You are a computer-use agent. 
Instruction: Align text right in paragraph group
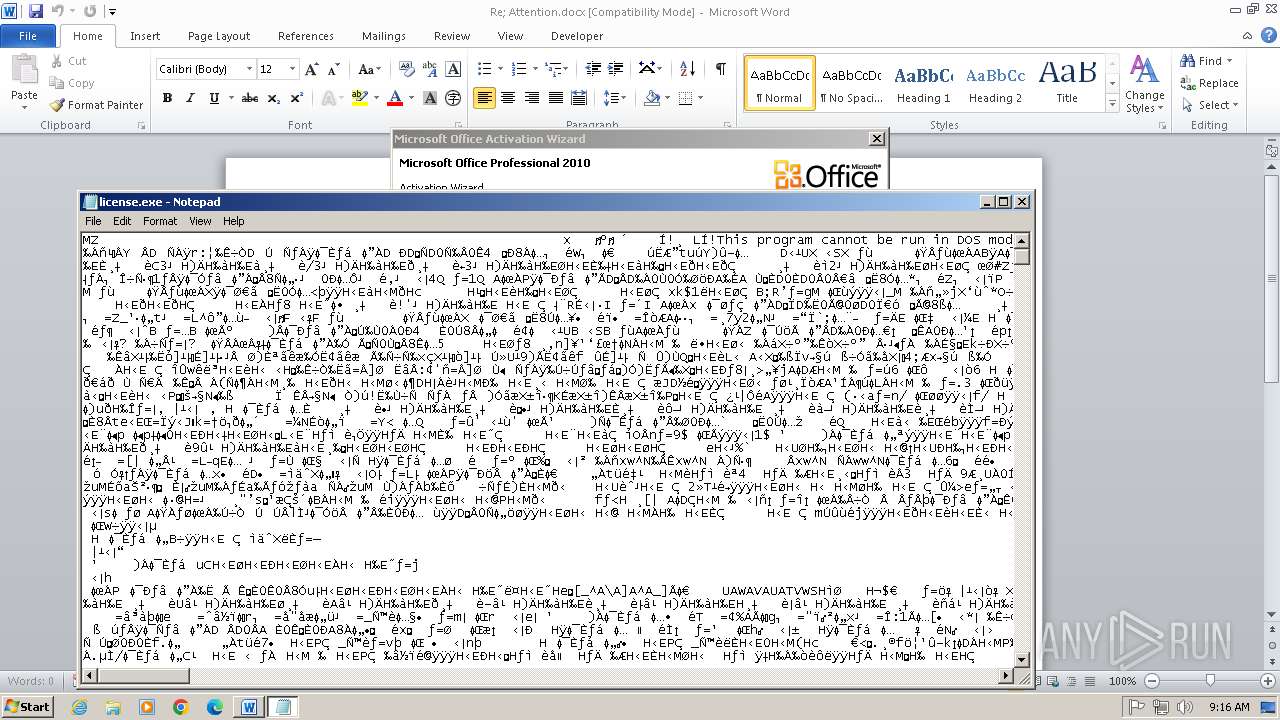pyautogui.click(x=531, y=98)
